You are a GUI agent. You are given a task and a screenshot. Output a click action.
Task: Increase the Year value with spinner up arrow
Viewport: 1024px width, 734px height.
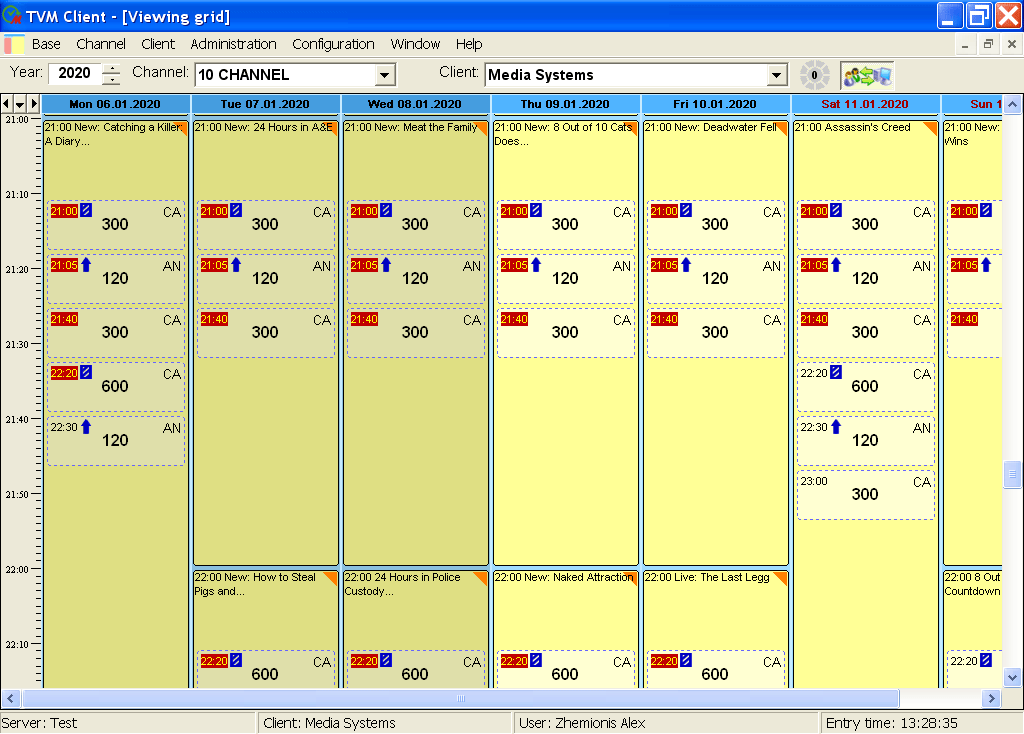pyautogui.click(x=111, y=69)
